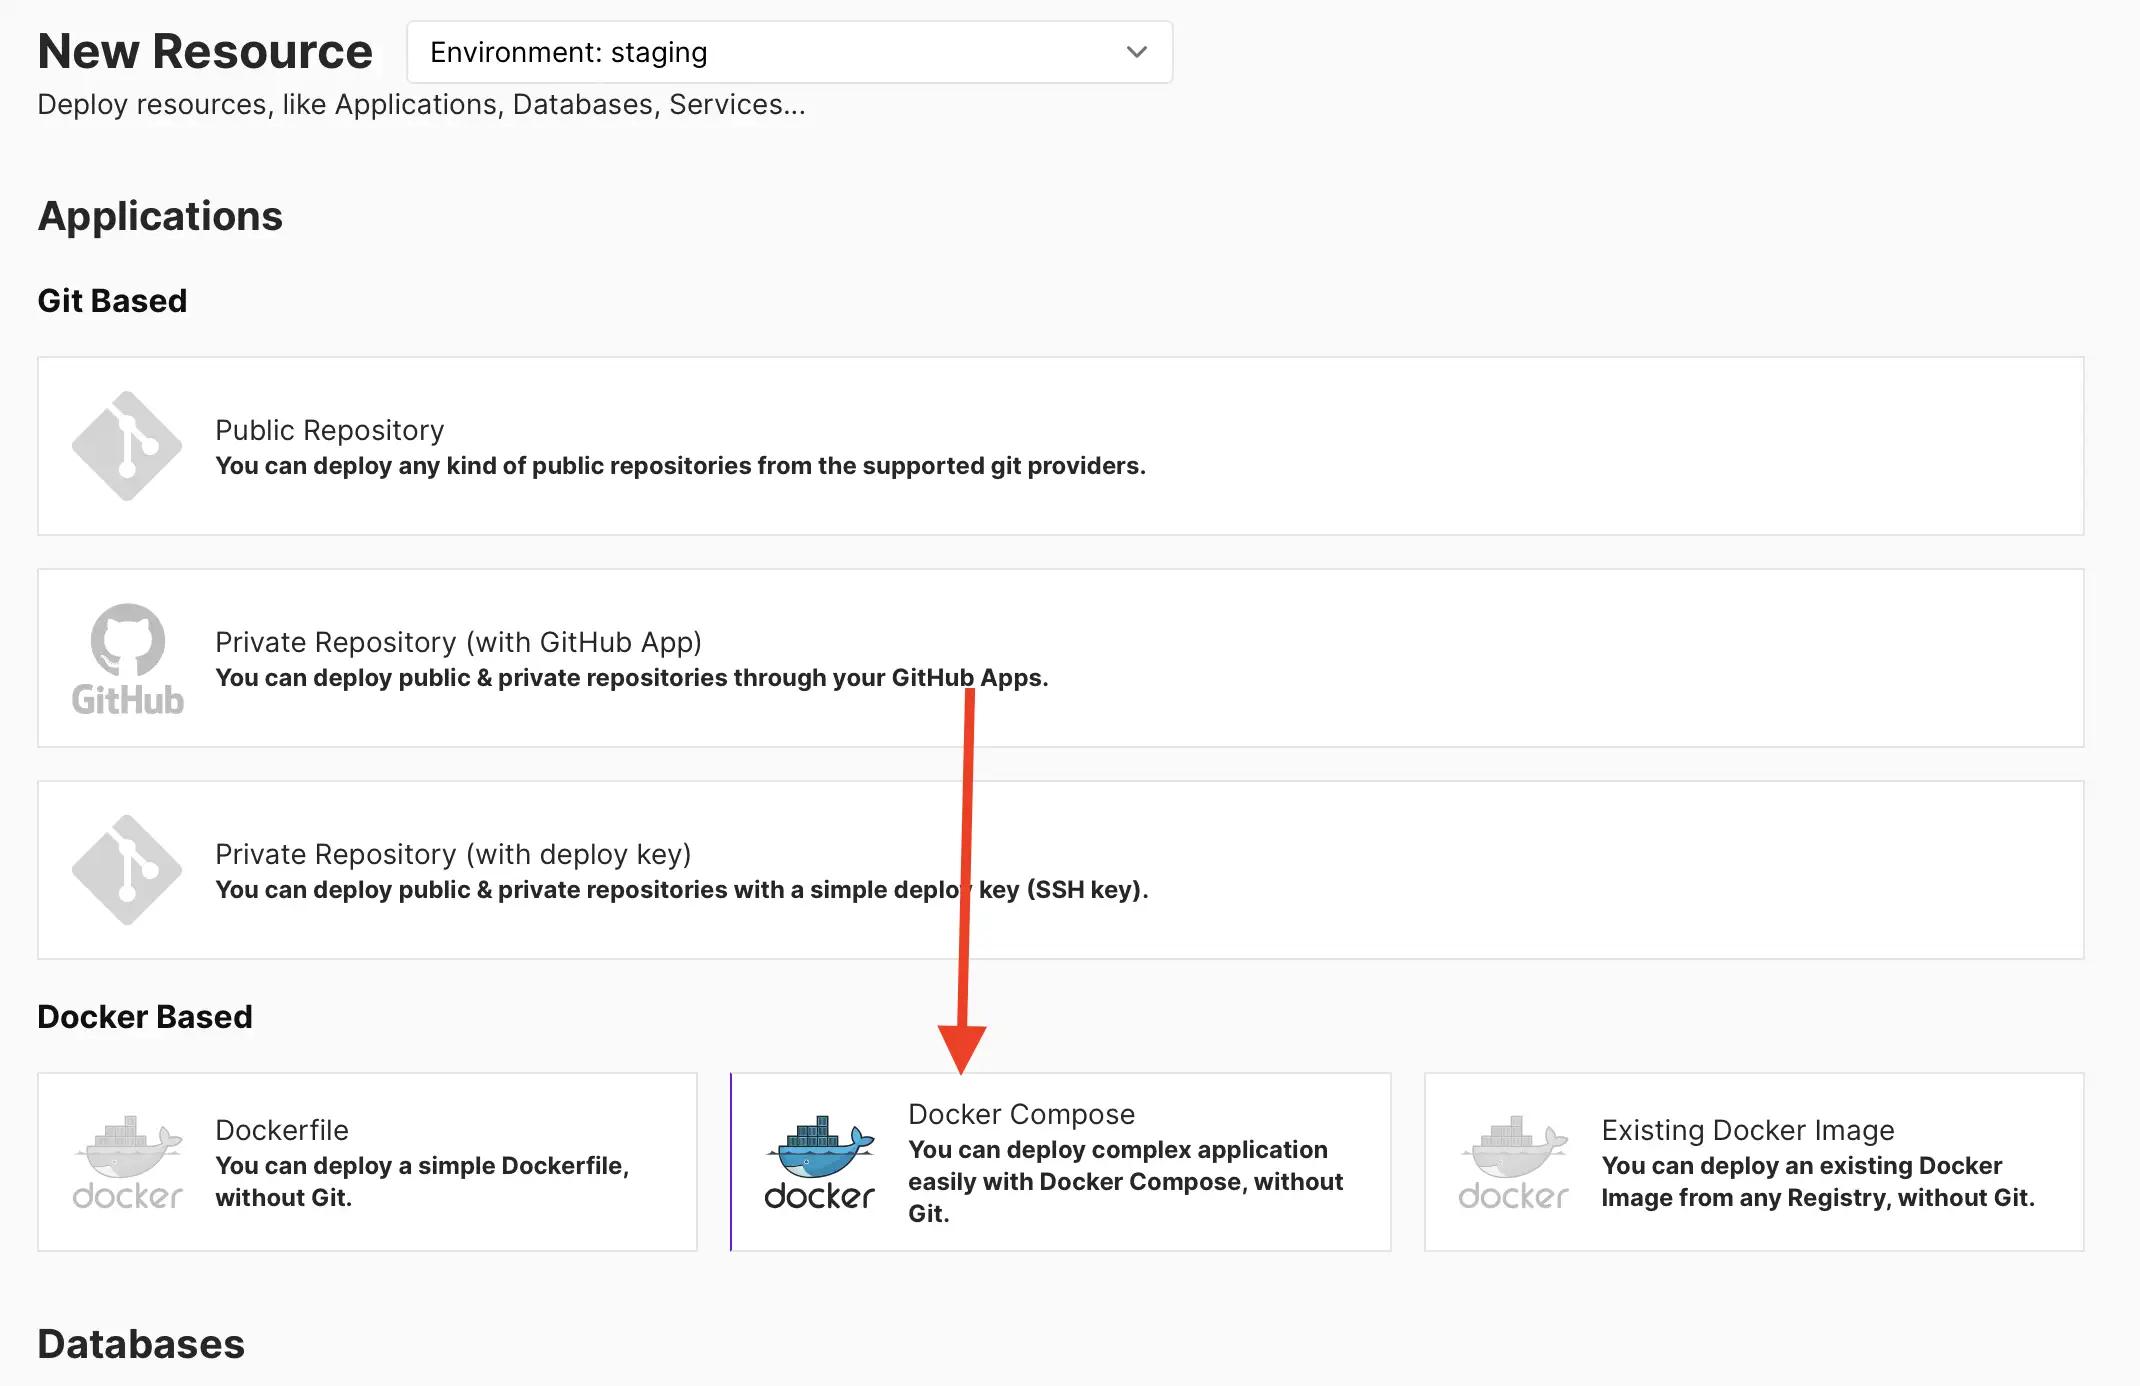
Task: Click the existing Docker Image description
Action: click(x=1818, y=1182)
